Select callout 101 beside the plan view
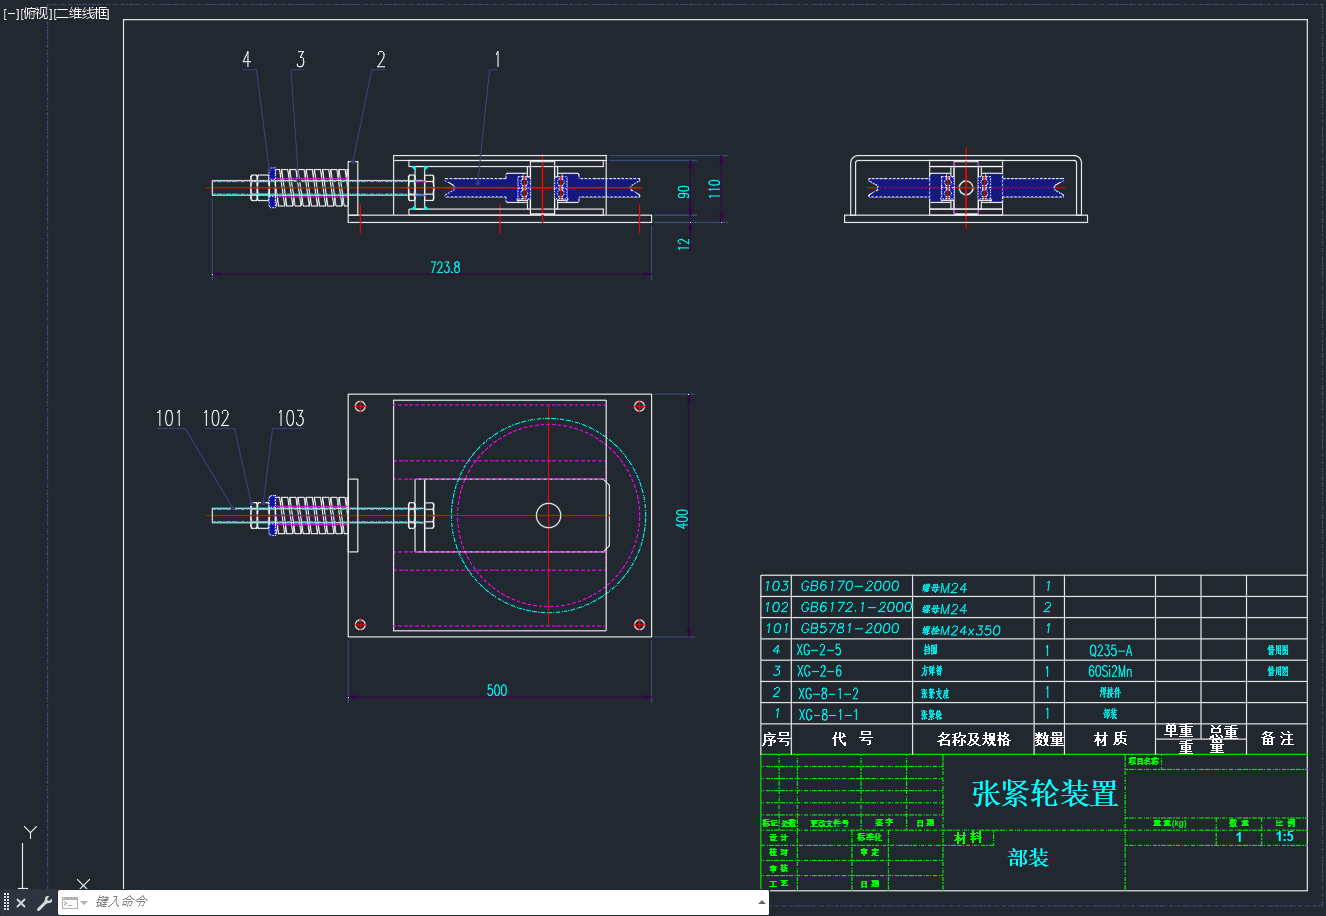Image resolution: width=1326 pixels, height=916 pixels. pyautogui.click(x=169, y=418)
